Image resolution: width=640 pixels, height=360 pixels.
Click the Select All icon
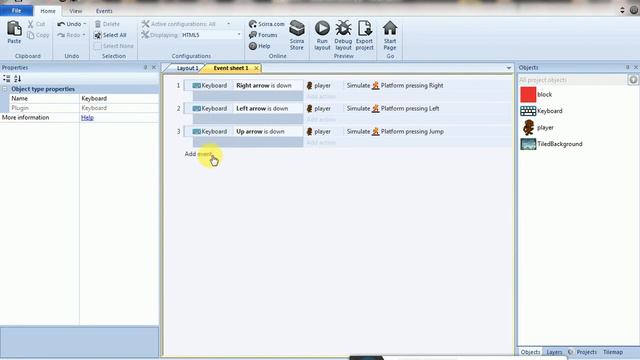point(98,36)
